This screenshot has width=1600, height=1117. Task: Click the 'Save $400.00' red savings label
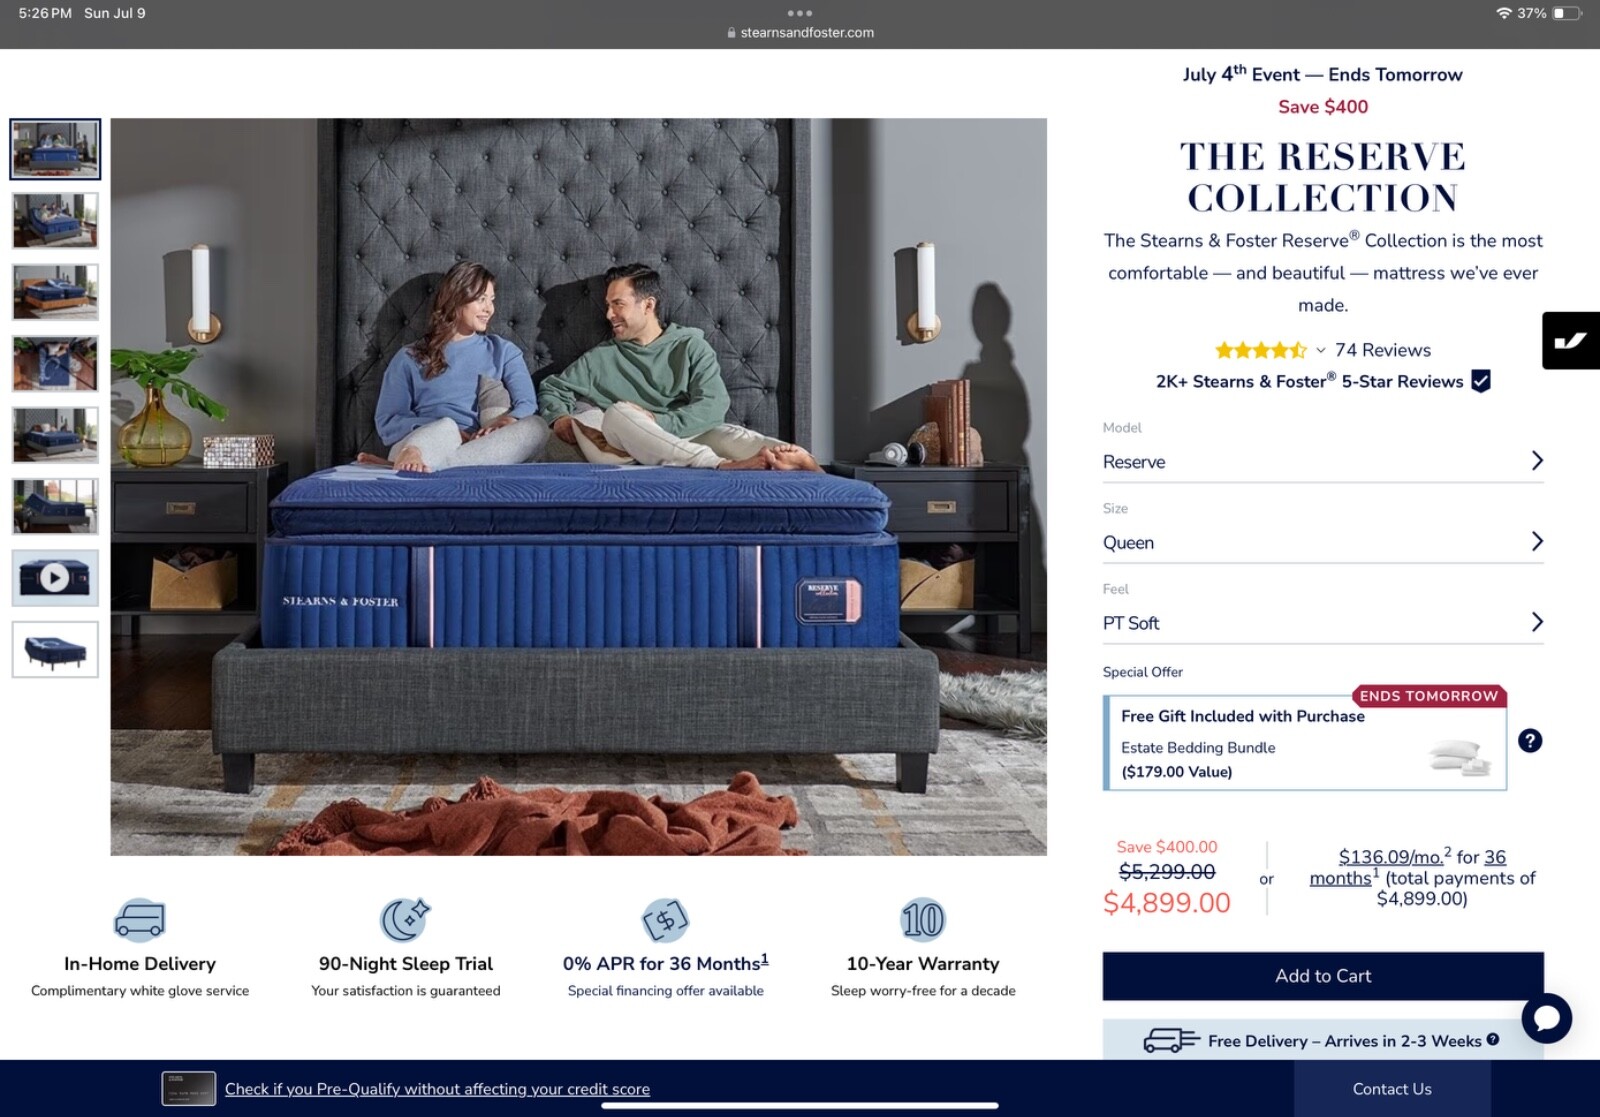1167,847
